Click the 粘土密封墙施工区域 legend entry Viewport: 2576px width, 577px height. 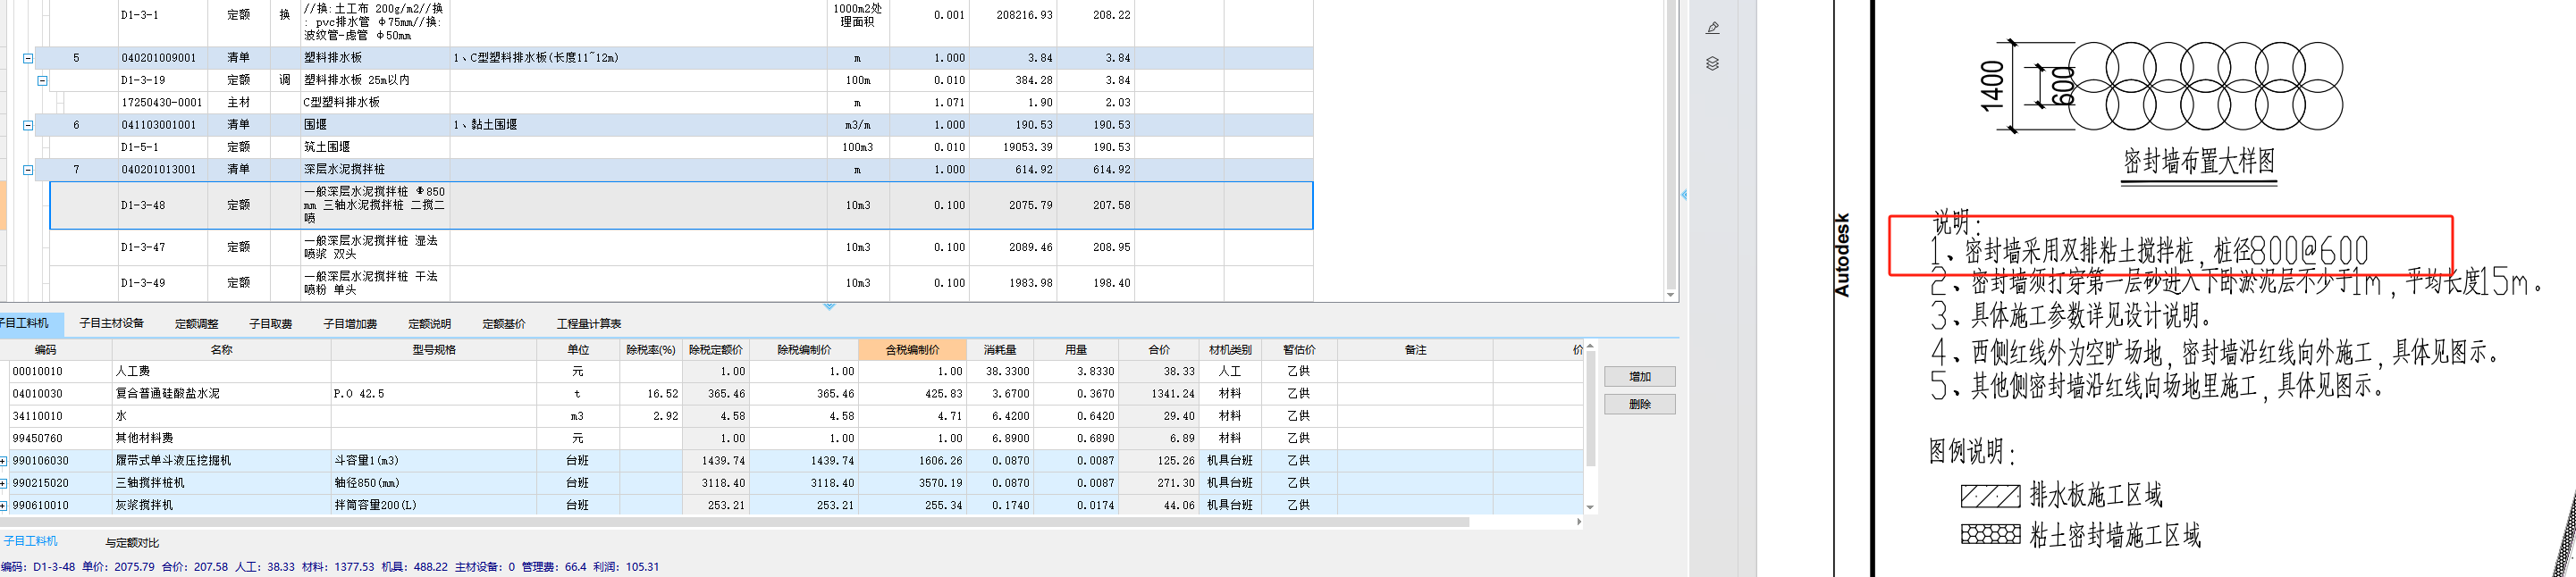click(2115, 535)
